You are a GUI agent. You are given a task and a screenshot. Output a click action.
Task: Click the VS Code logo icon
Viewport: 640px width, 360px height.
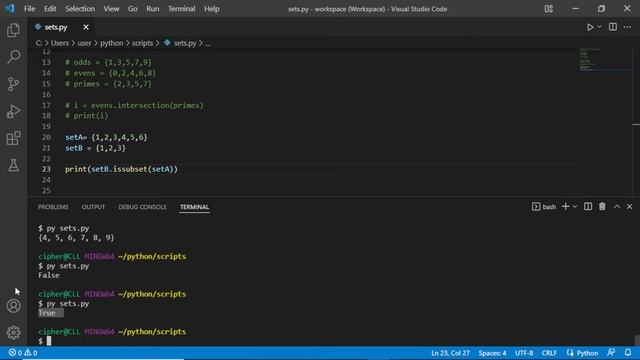(x=10, y=8)
